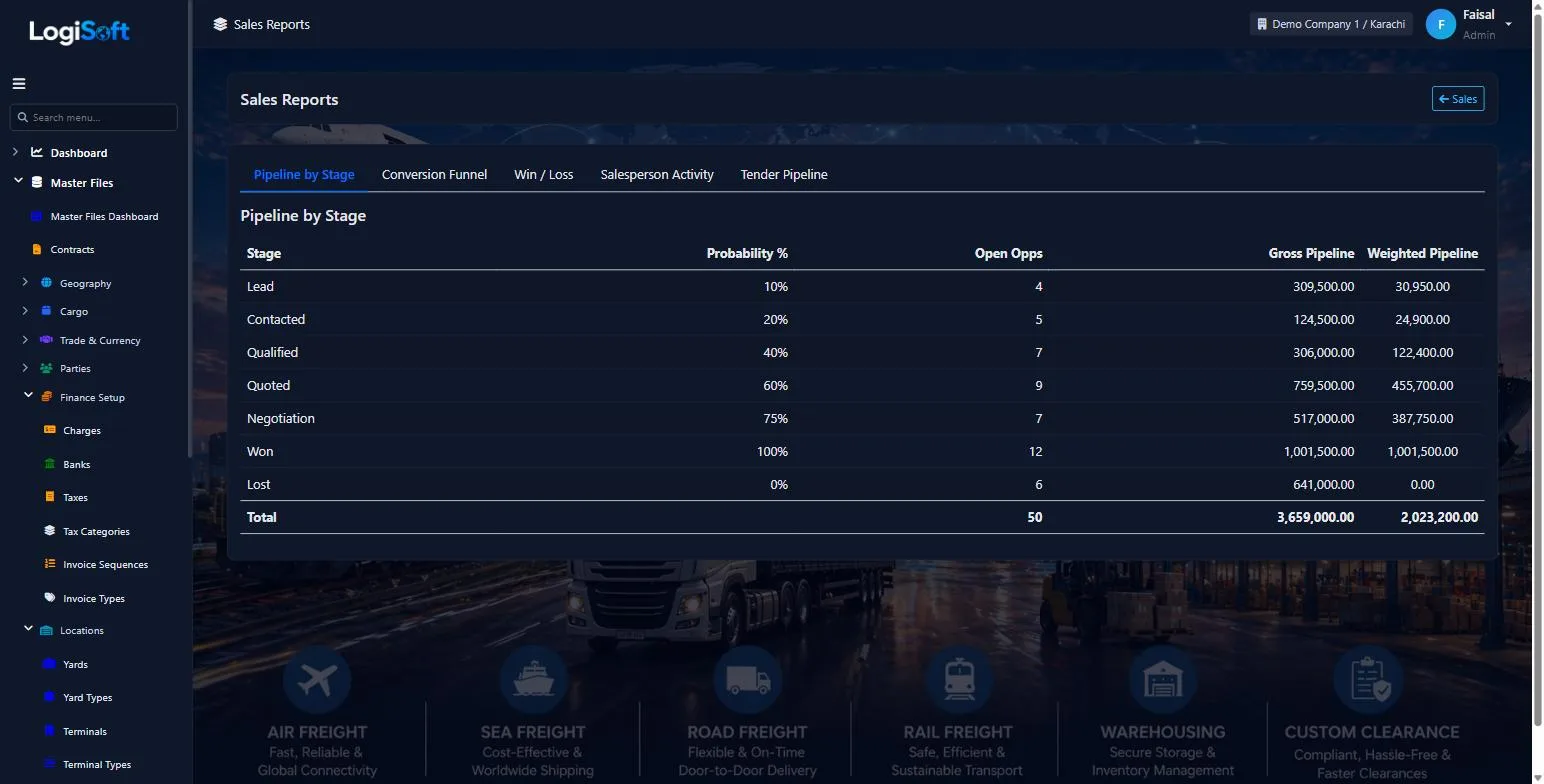Image resolution: width=1544 pixels, height=784 pixels.
Task: Click the user avatar F circle
Action: tap(1441, 24)
